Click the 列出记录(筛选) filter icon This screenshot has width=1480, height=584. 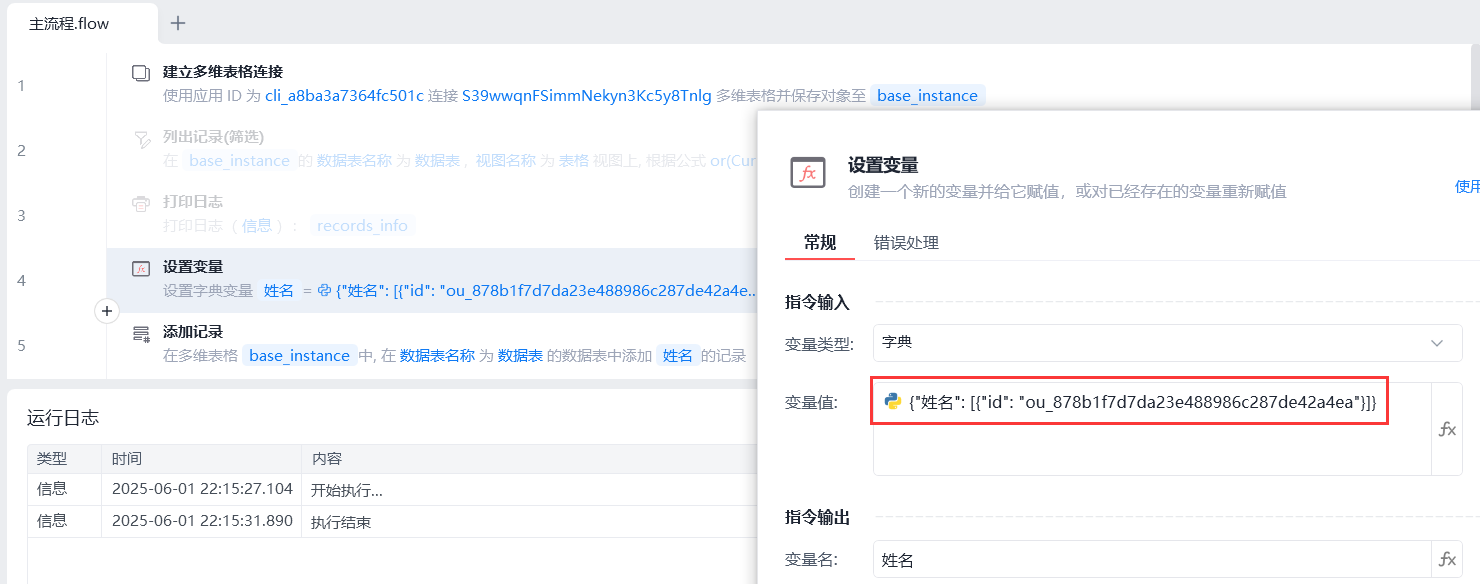coord(141,138)
